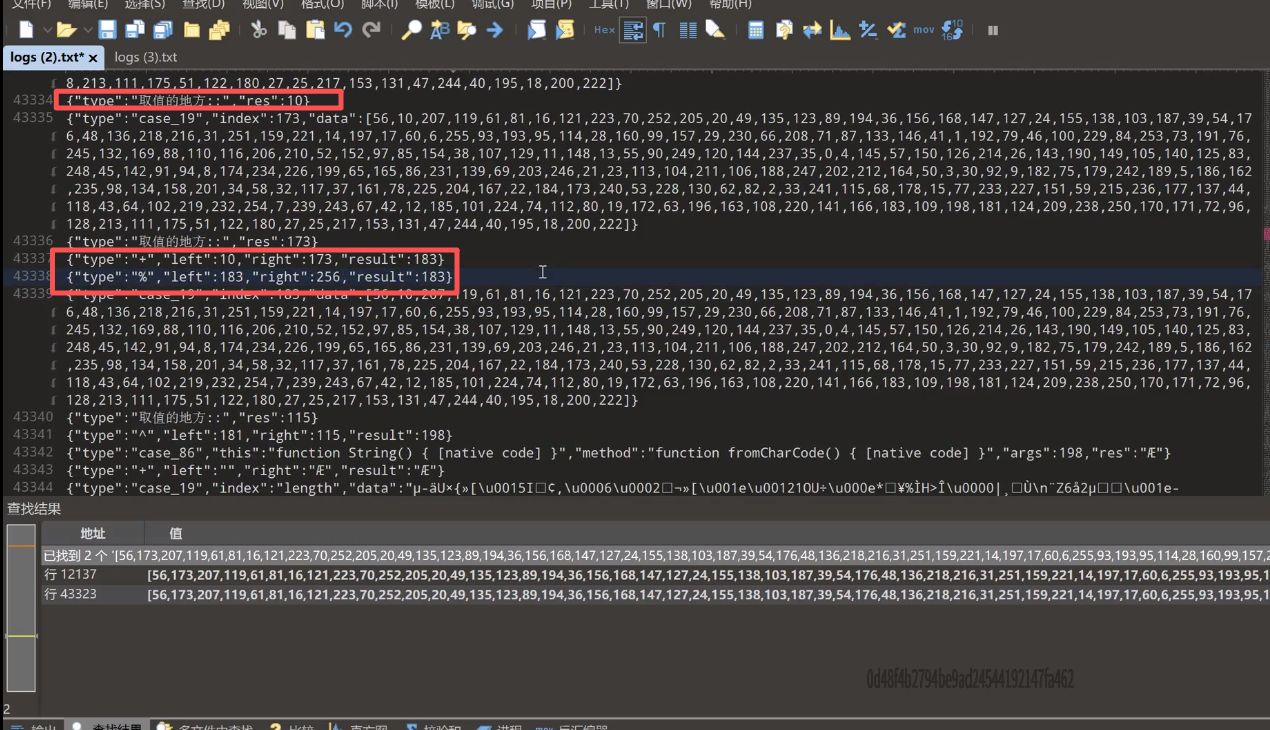Expand the Open File recent dropdown arrow
Viewport: 1270px width, 730px height.
(x=87, y=30)
